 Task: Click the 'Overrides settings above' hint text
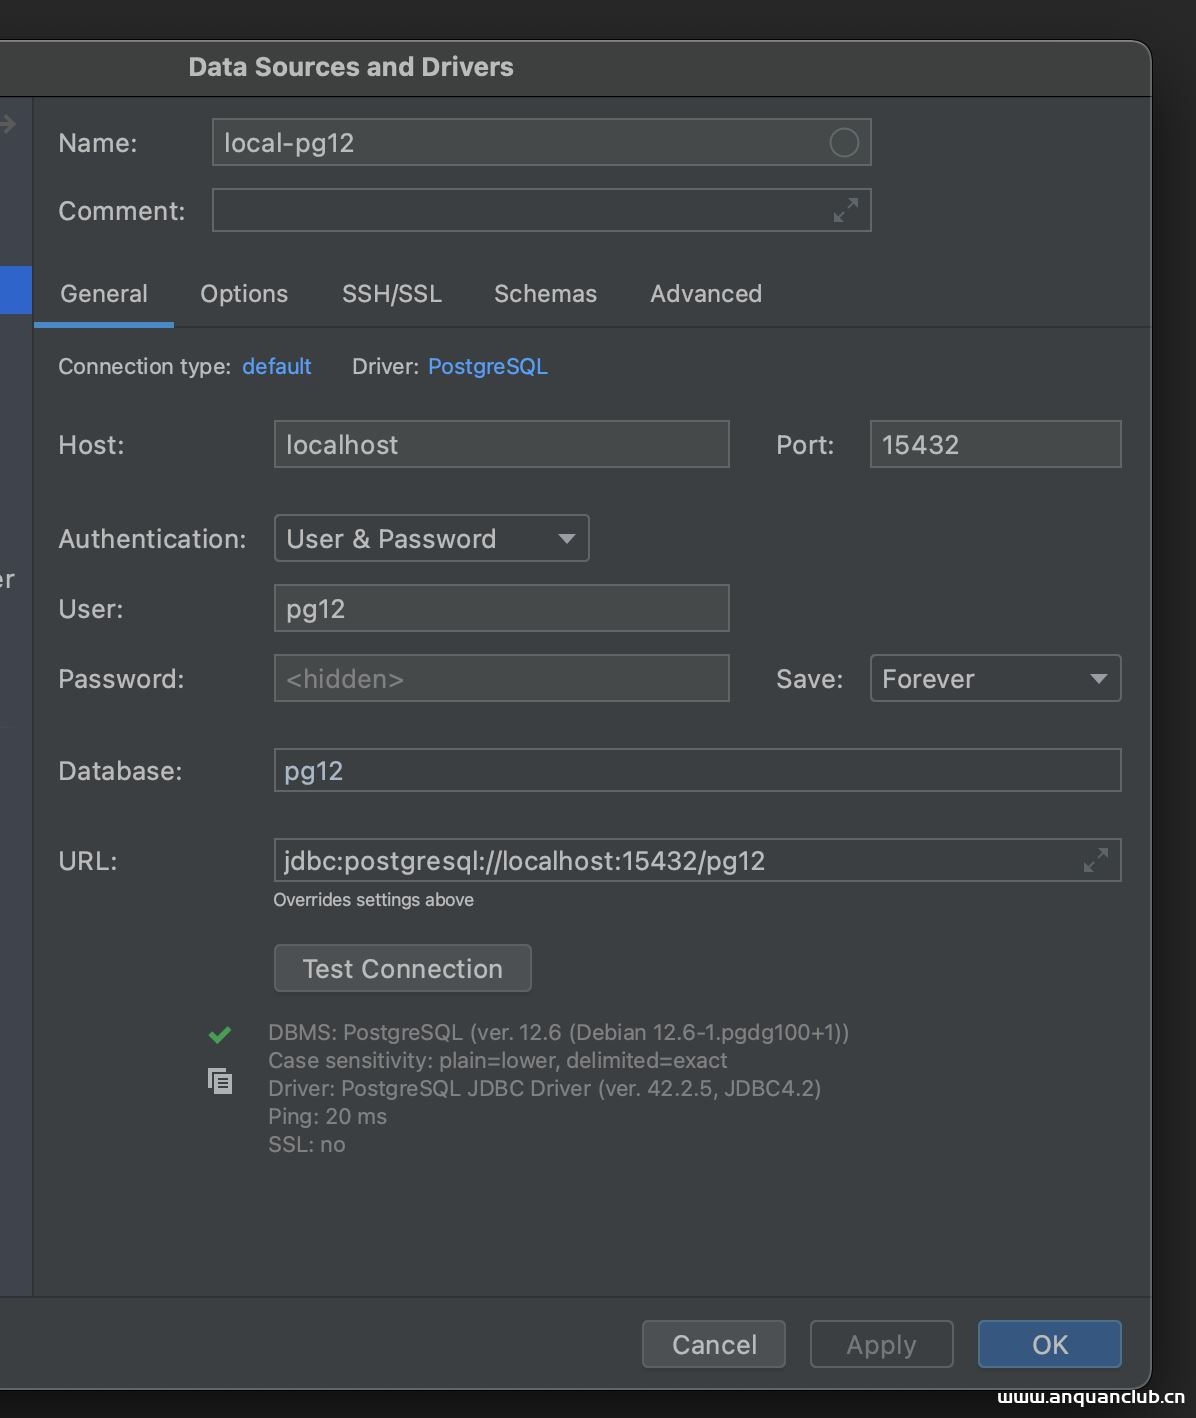(x=374, y=900)
